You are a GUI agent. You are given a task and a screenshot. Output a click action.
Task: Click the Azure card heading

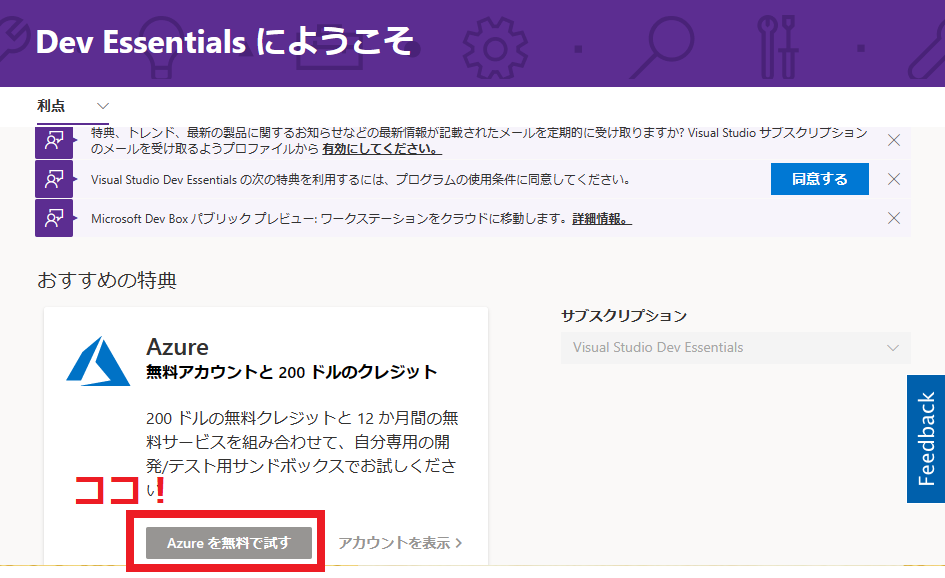(x=177, y=347)
